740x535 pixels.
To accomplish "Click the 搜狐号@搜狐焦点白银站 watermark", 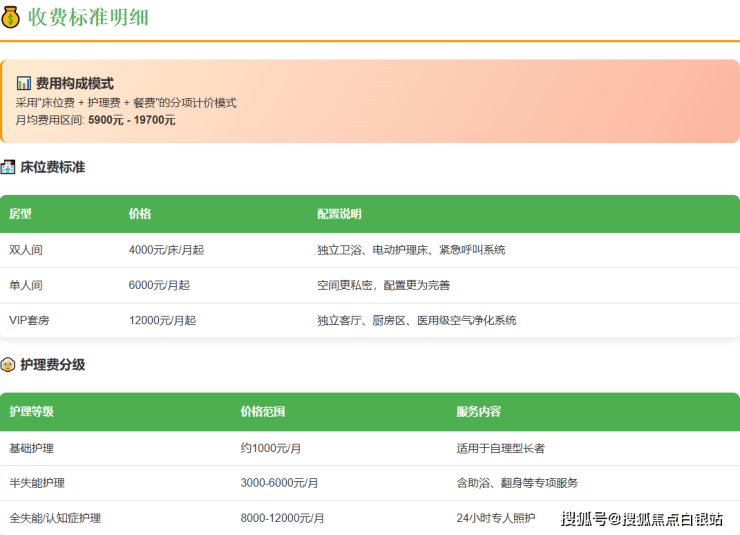I will point(641,518).
